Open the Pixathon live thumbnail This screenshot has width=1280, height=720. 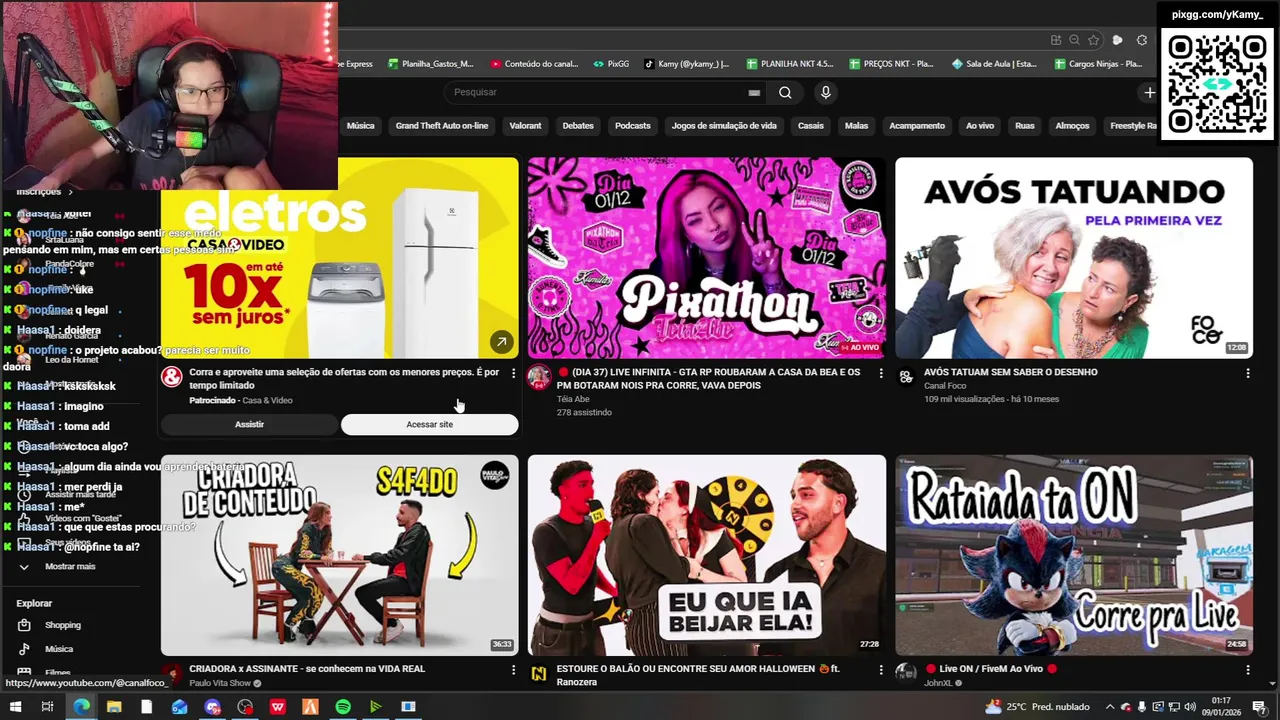[x=706, y=258]
